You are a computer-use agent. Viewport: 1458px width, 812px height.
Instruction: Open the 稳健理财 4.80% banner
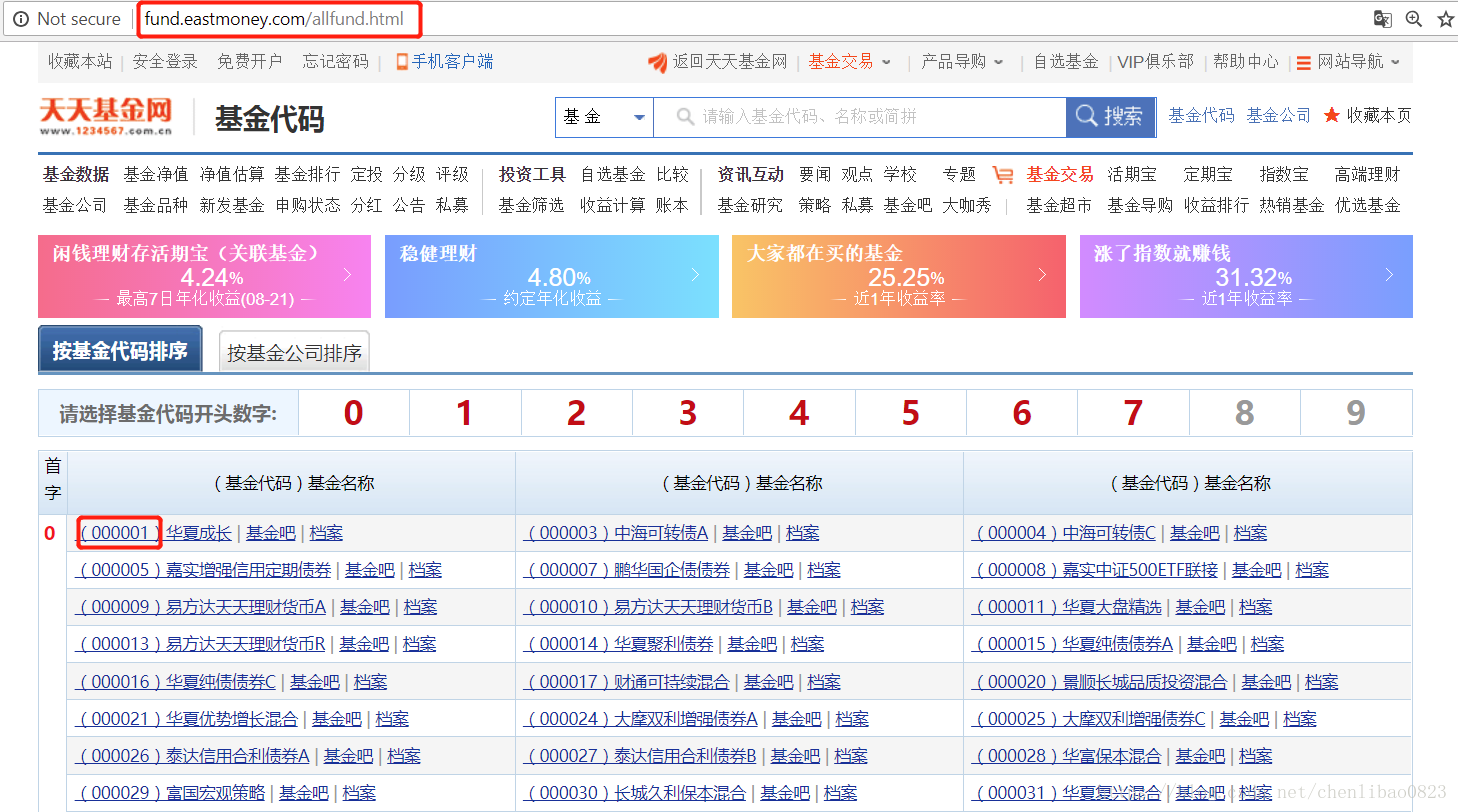pos(552,276)
